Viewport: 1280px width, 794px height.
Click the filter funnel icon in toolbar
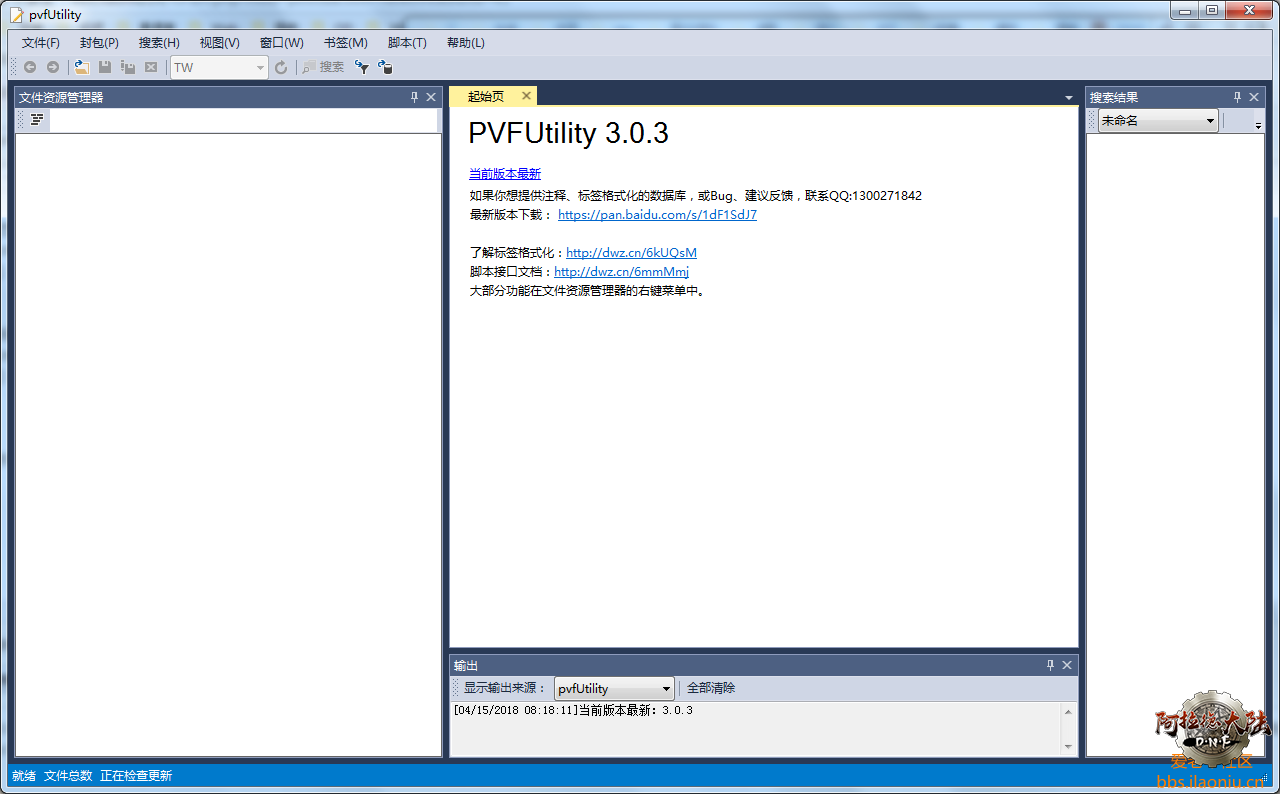pyautogui.click(x=362, y=67)
